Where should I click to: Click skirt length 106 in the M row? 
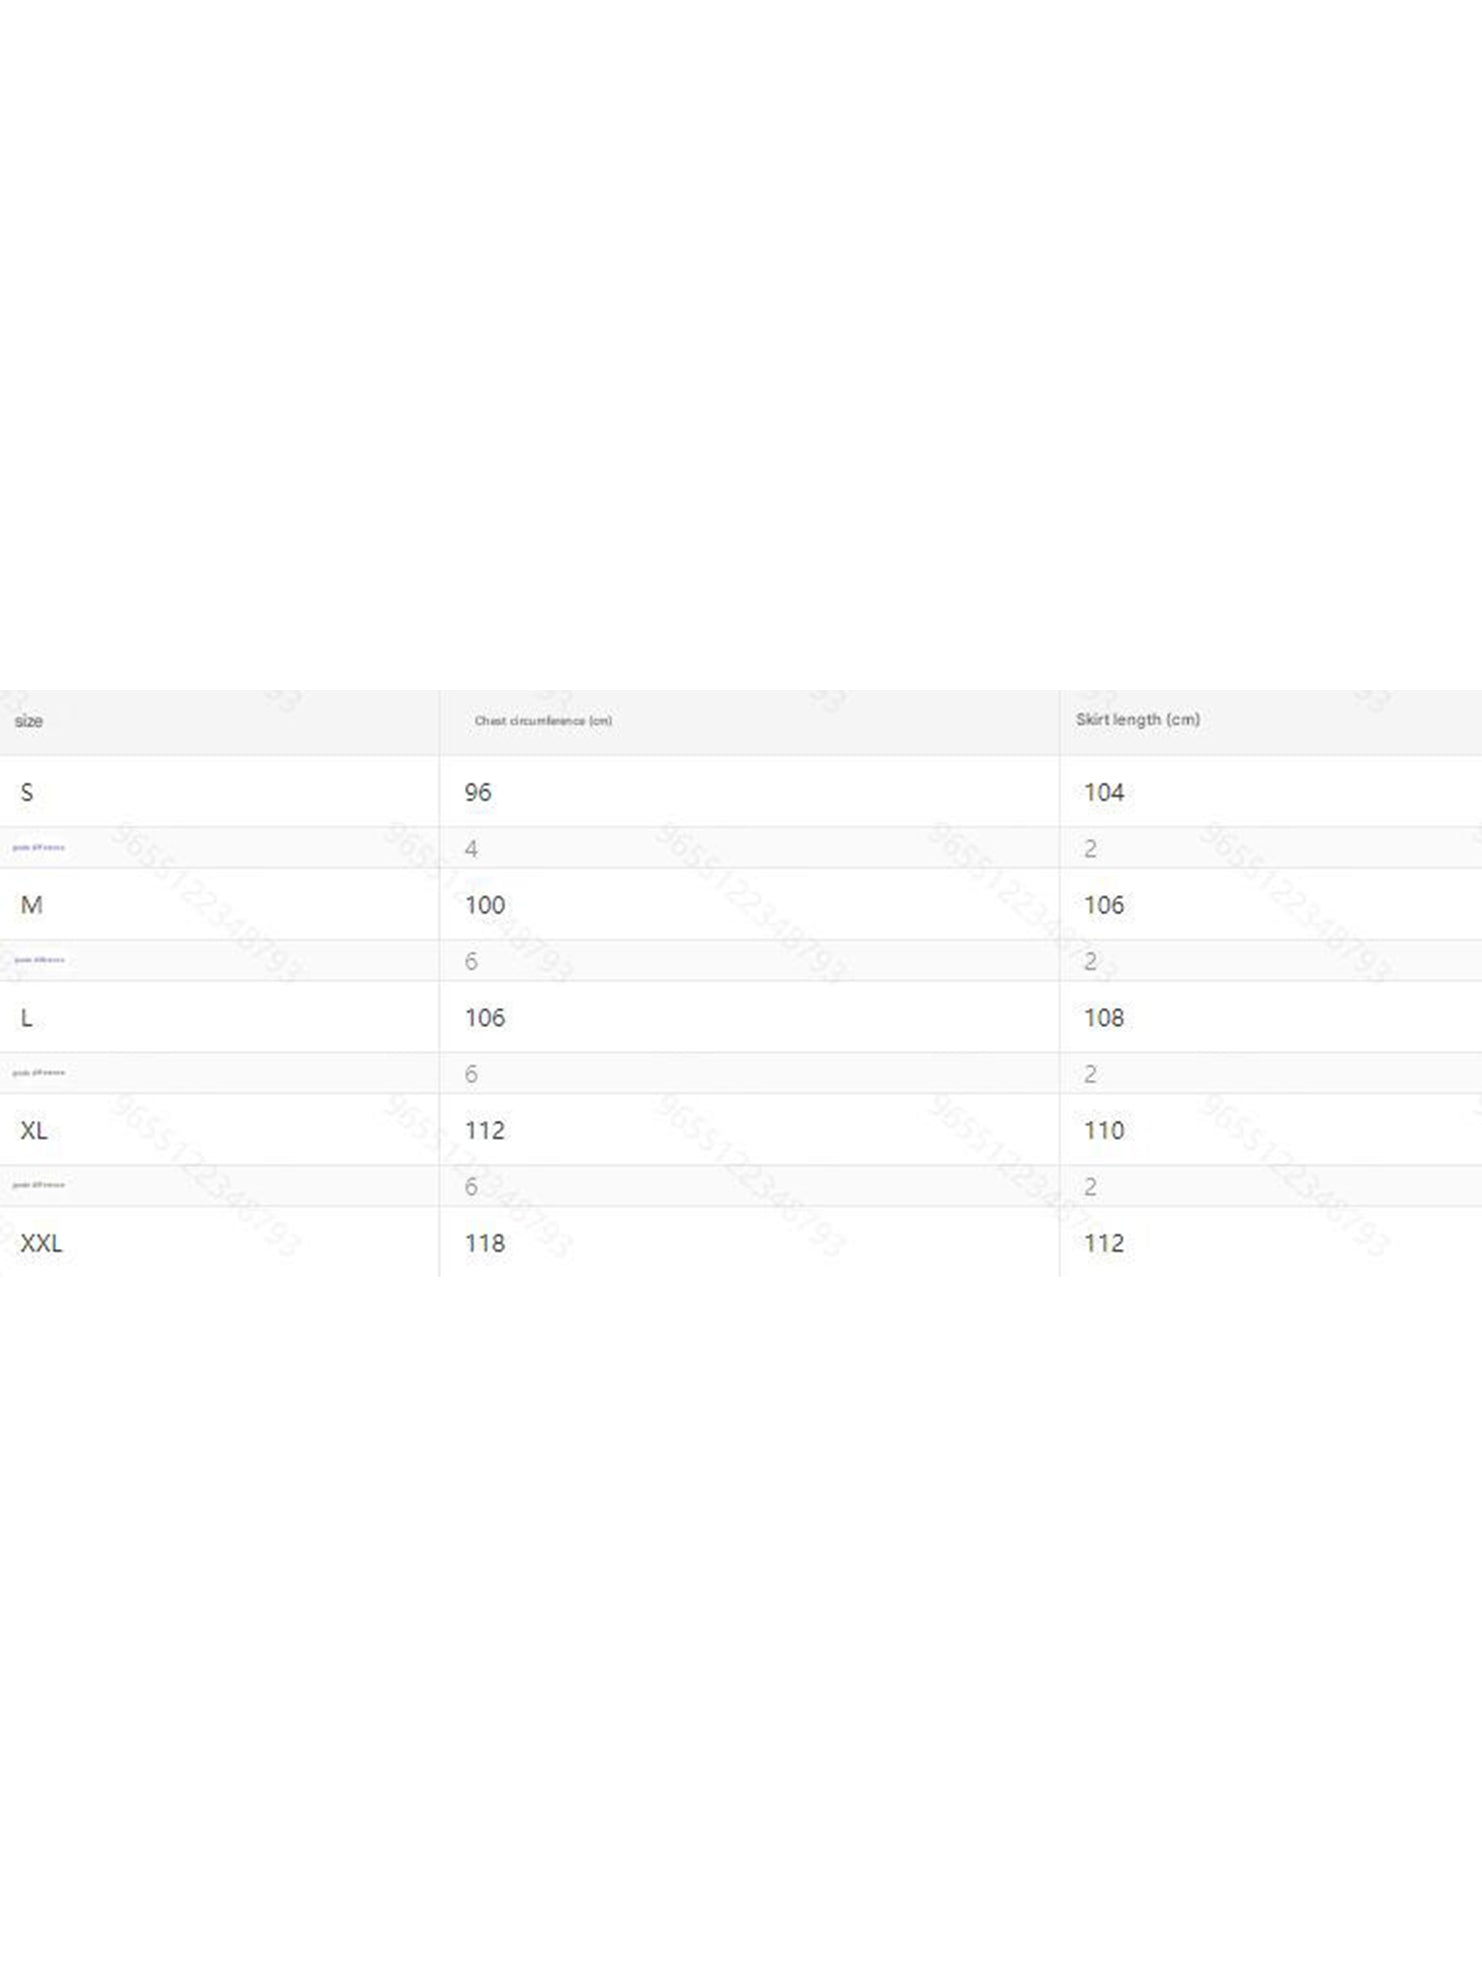click(x=1104, y=905)
